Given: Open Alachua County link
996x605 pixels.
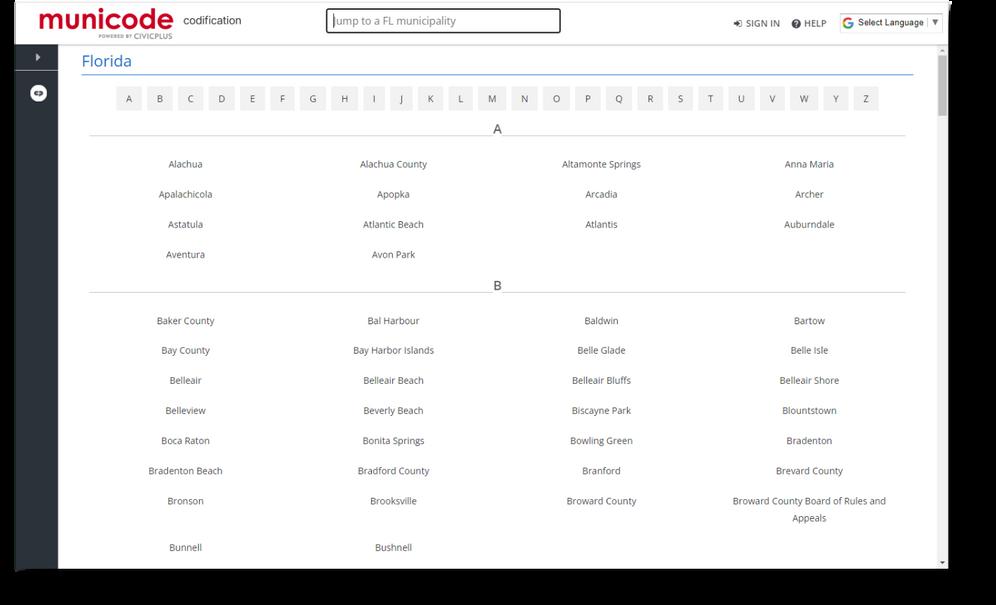Looking at the screenshot, I should tap(393, 164).
